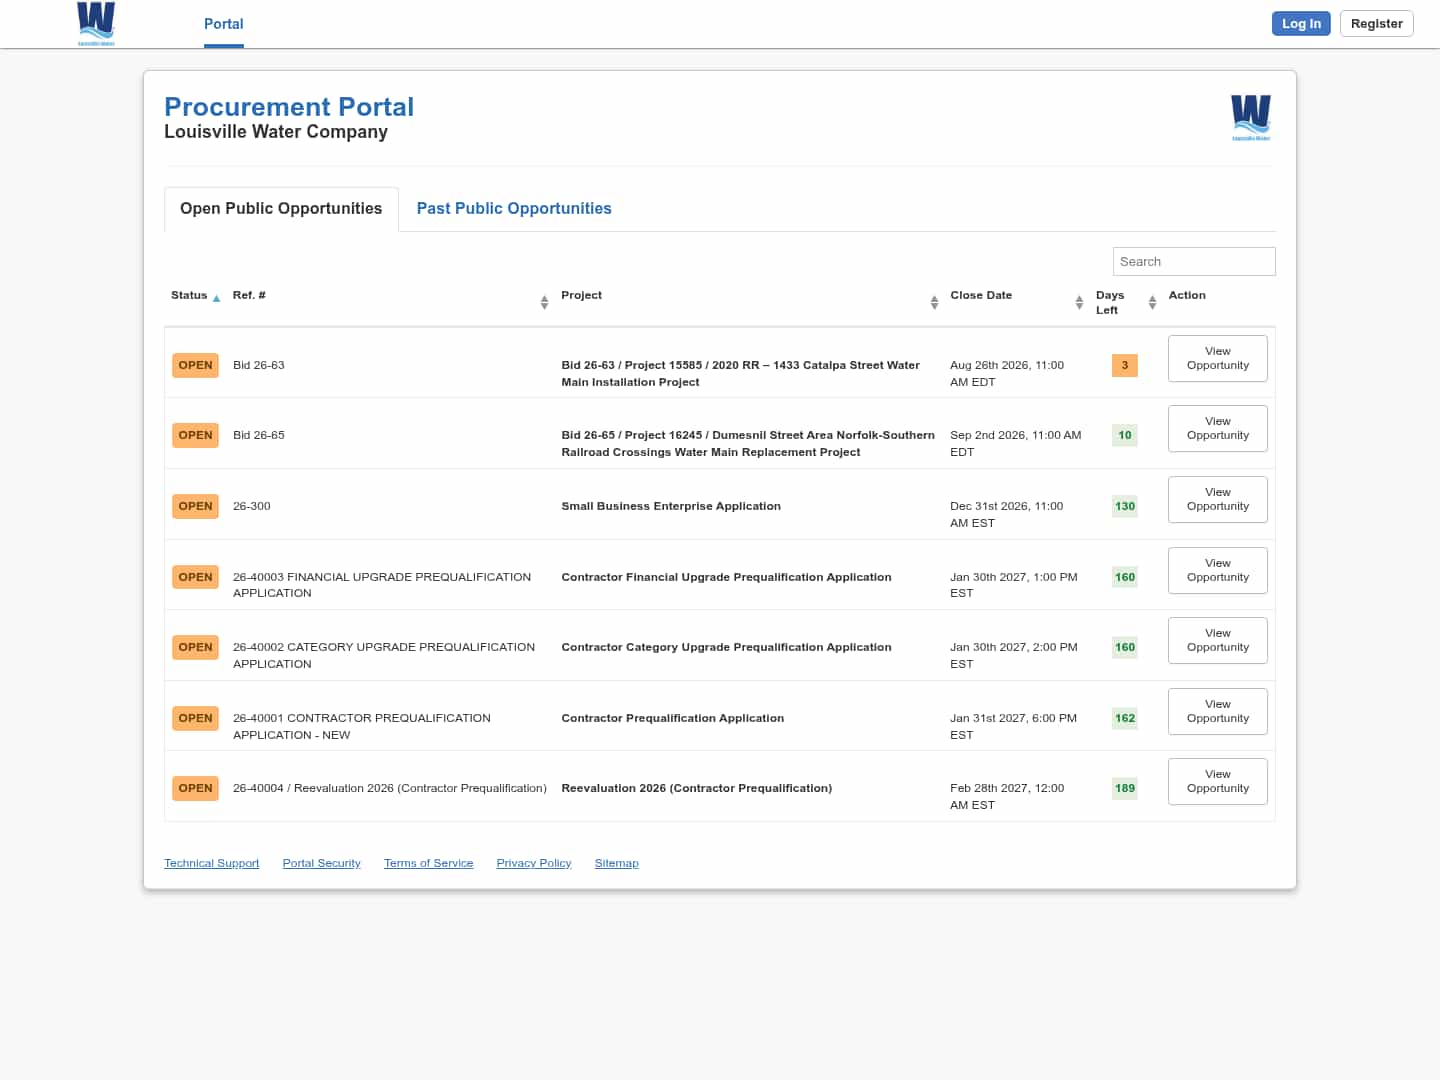The height and width of the screenshot is (1080, 1440).
Task: Click '26-40003 FINANCIAL UPGRADE PREQUALIFICATION APPLICATION' reference
Action: (382, 585)
